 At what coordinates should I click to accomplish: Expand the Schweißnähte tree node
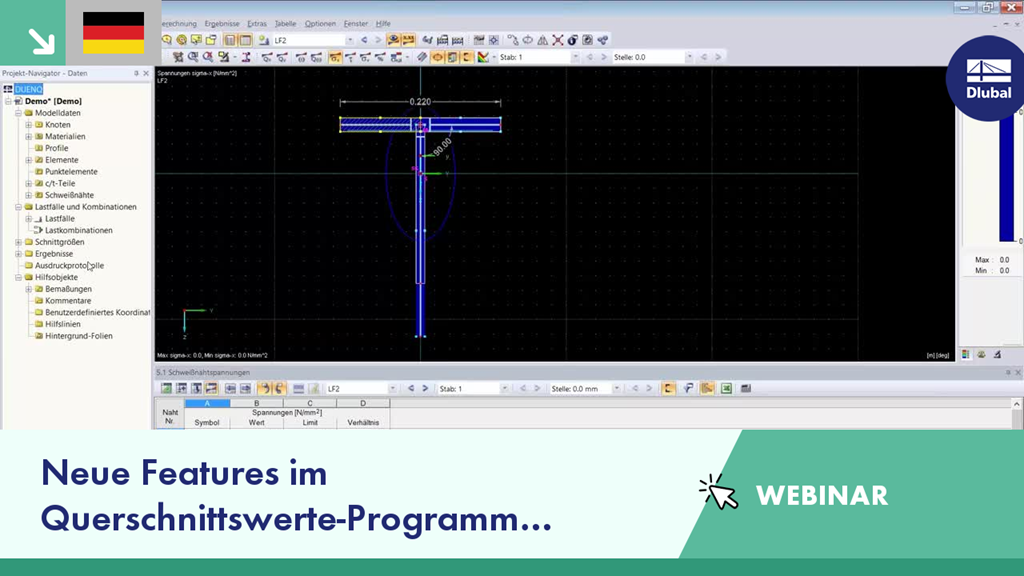pyautogui.click(x=29, y=195)
